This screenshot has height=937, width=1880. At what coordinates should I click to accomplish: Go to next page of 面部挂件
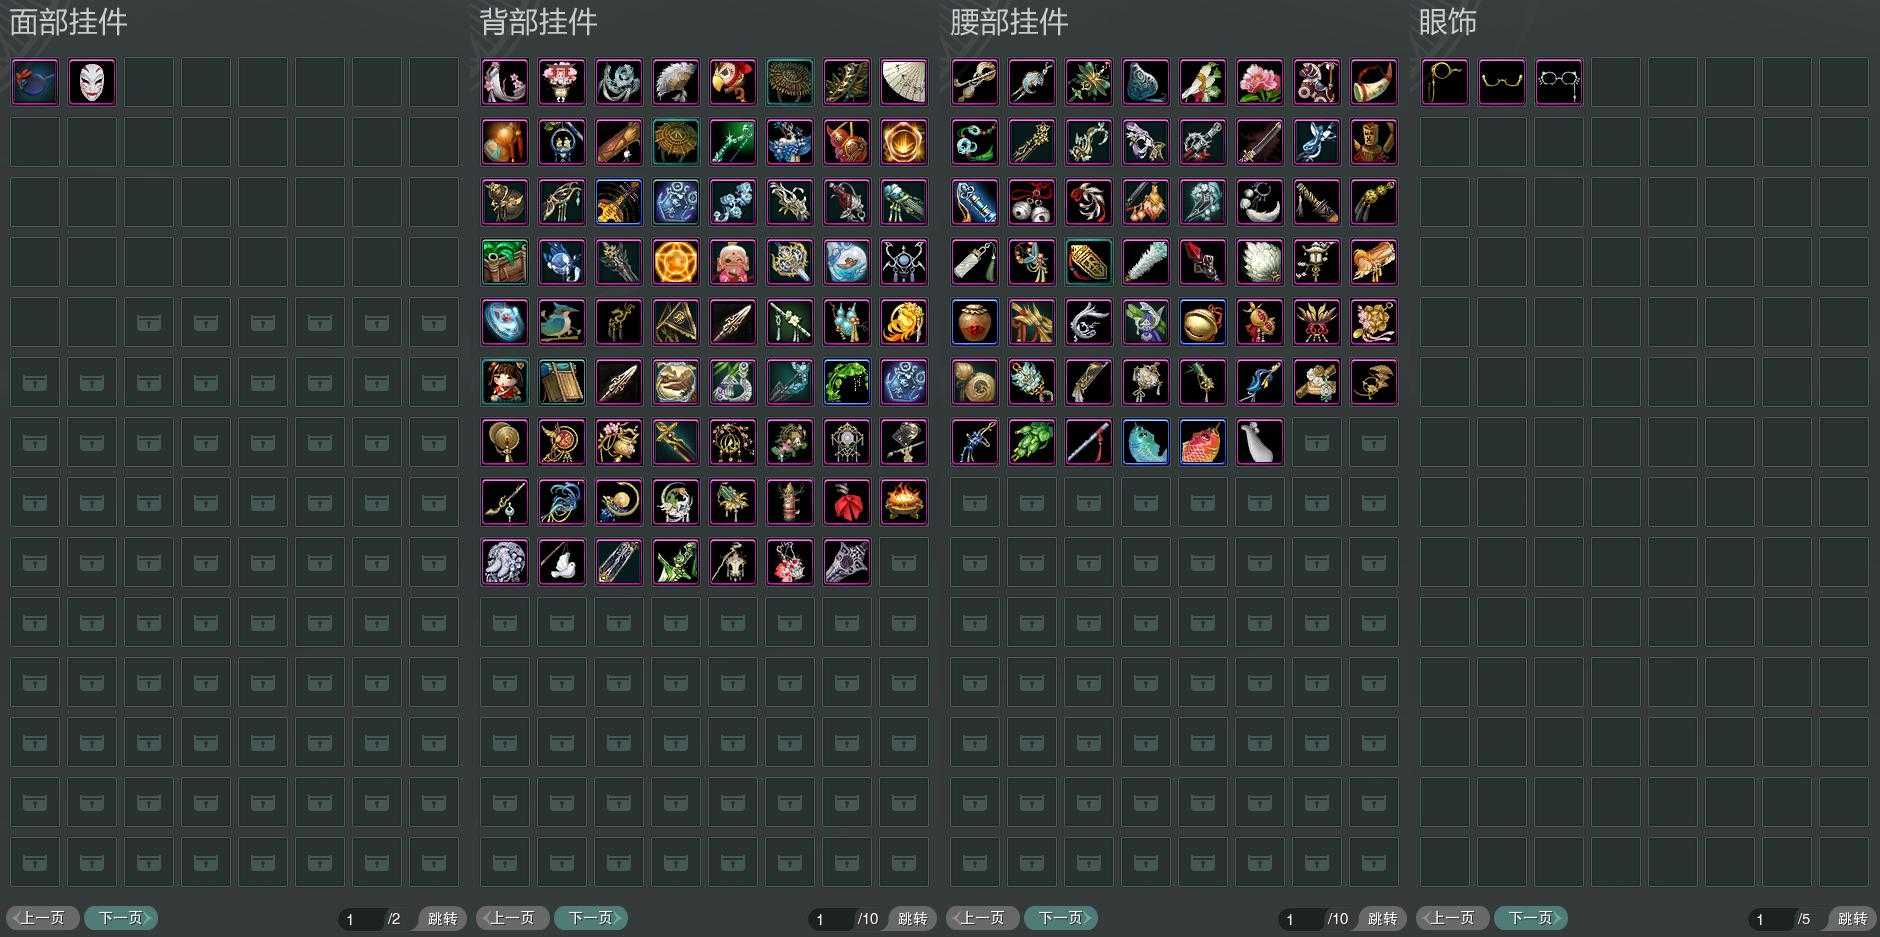(x=121, y=918)
